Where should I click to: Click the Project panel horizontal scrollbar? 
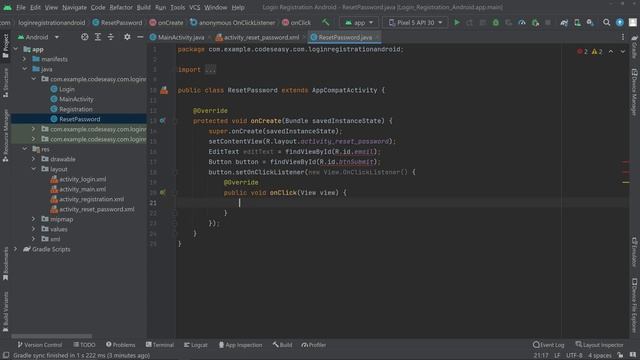[x=51, y=336]
